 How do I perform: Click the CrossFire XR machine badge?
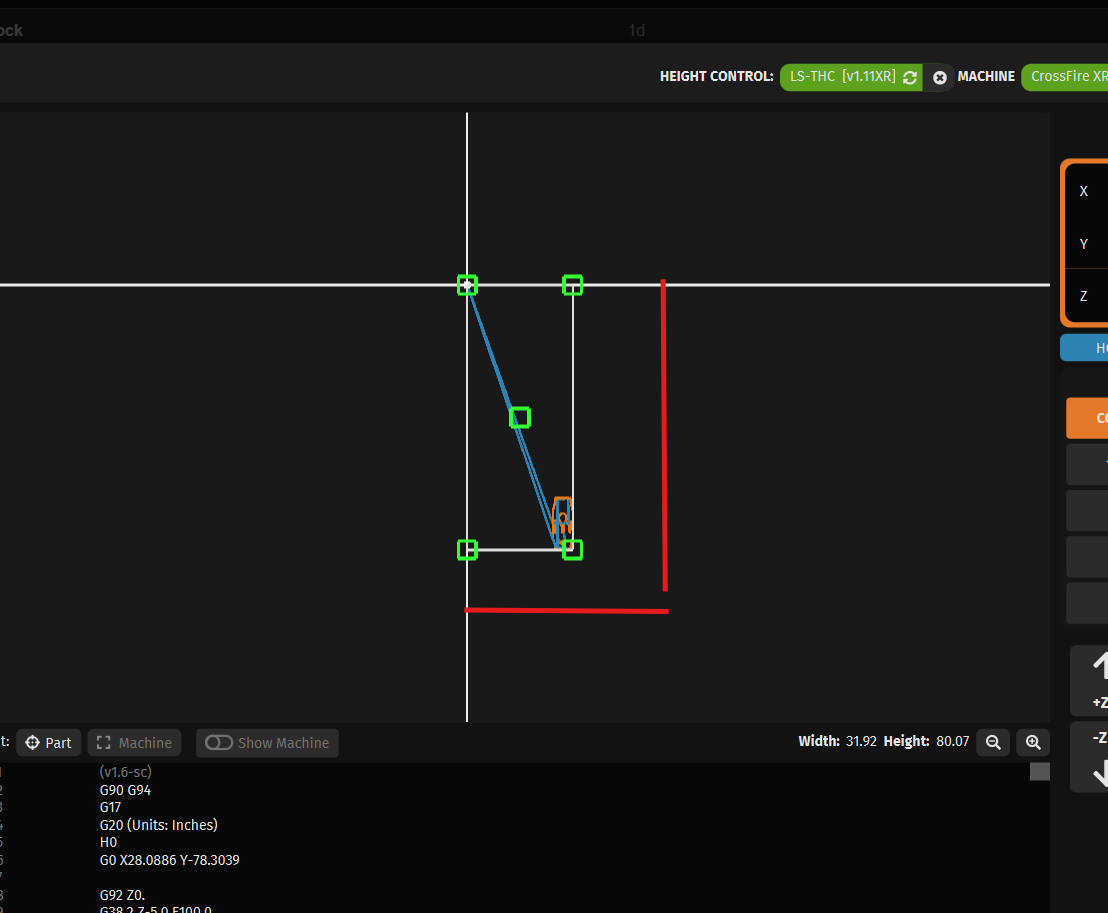coord(1068,76)
